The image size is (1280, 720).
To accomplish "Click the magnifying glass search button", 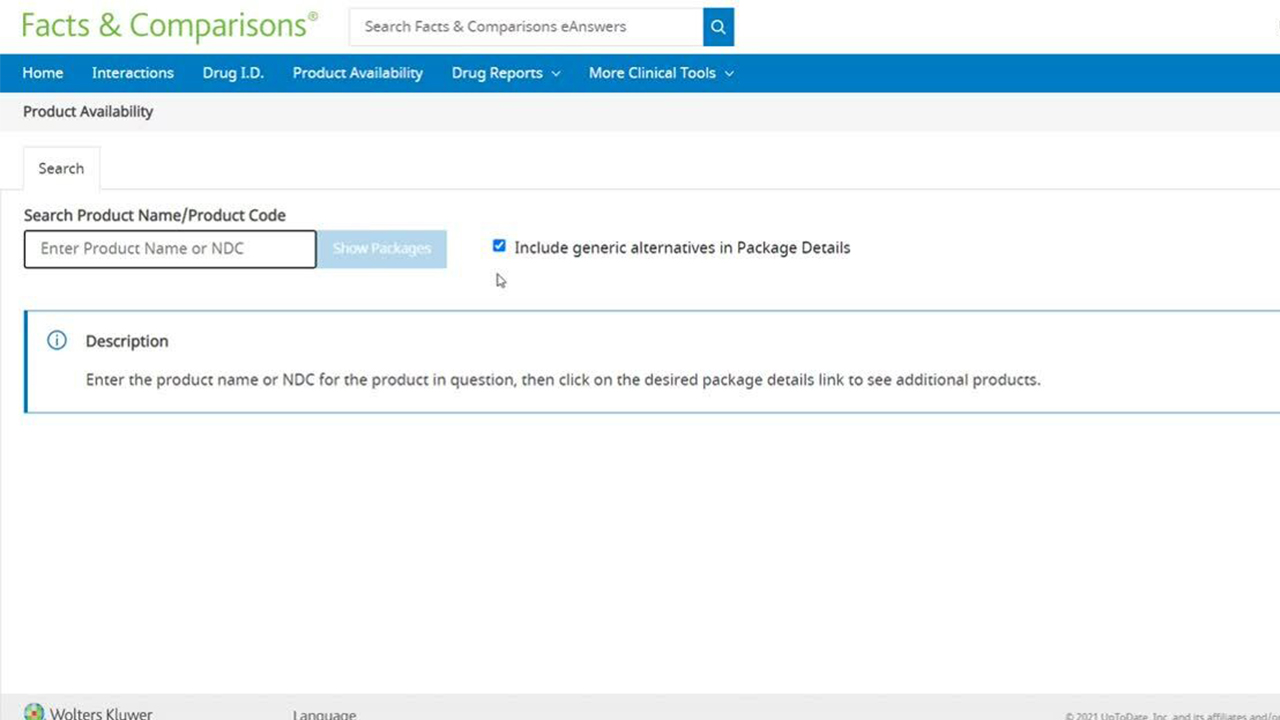I will pos(718,27).
